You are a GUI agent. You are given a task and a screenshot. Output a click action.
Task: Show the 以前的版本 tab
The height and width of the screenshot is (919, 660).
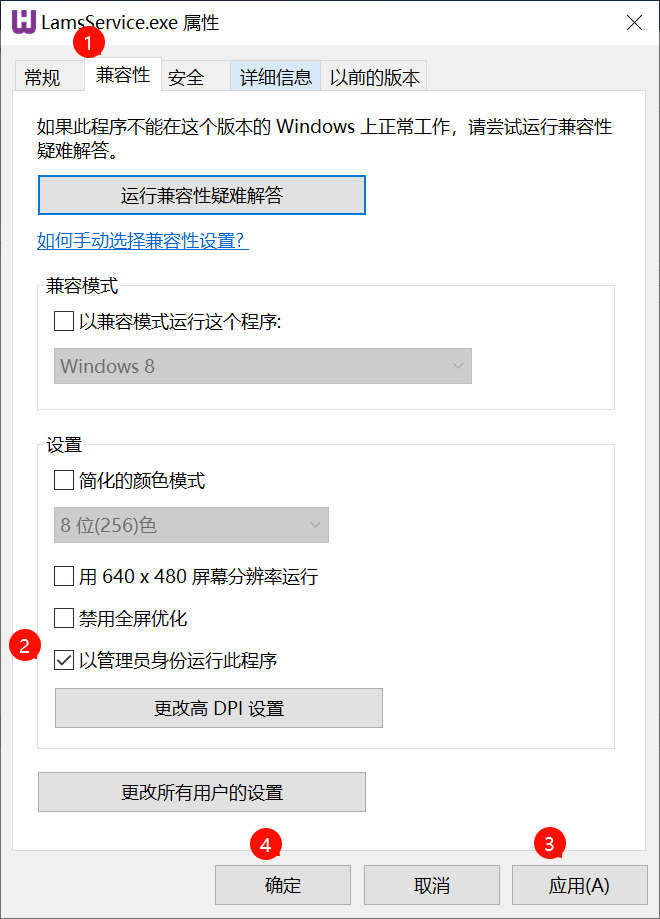click(375, 77)
